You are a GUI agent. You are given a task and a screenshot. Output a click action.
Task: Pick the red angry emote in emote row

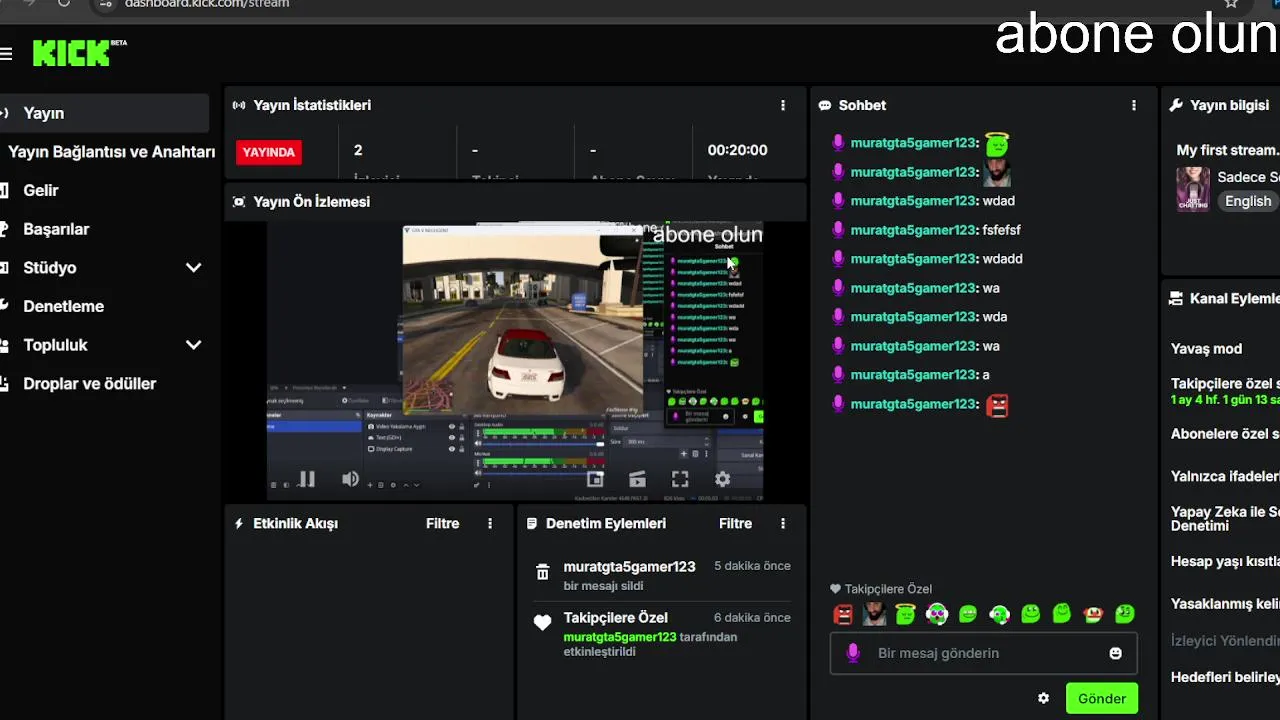coord(843,614)
